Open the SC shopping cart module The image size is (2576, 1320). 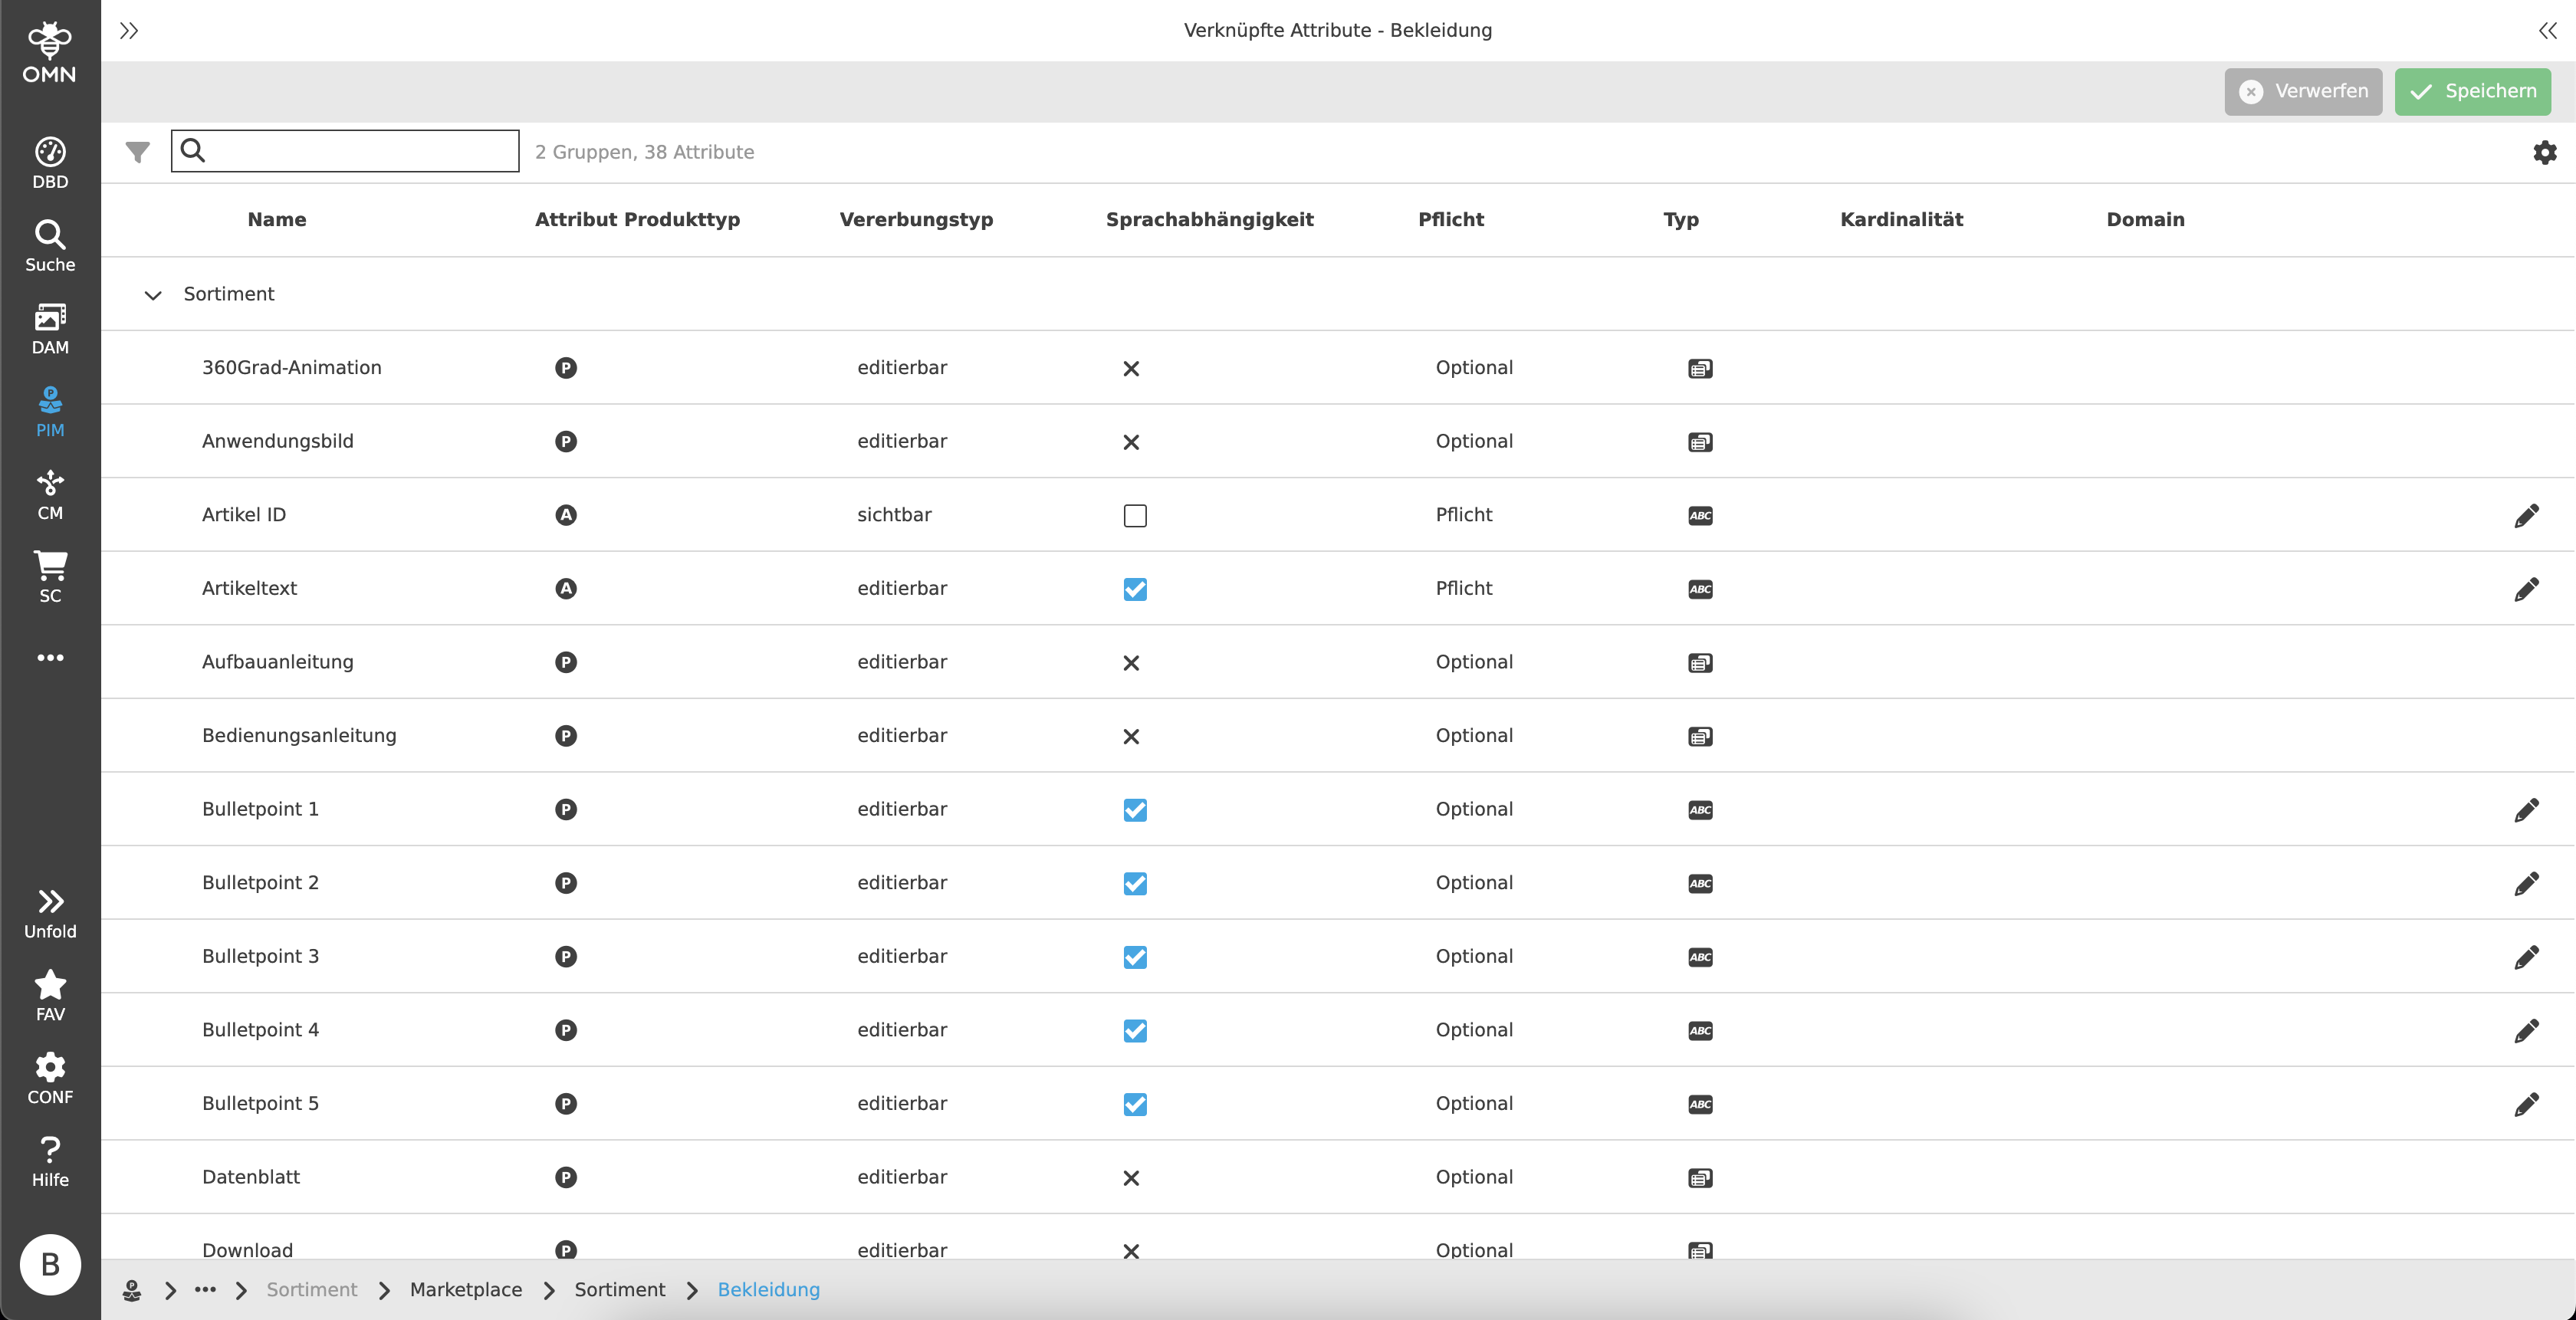(50, 576)
